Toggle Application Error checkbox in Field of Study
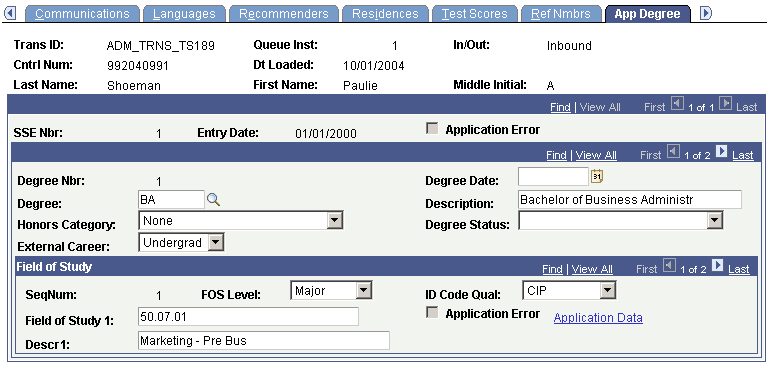The image size is (772, 371). point(432,313)
